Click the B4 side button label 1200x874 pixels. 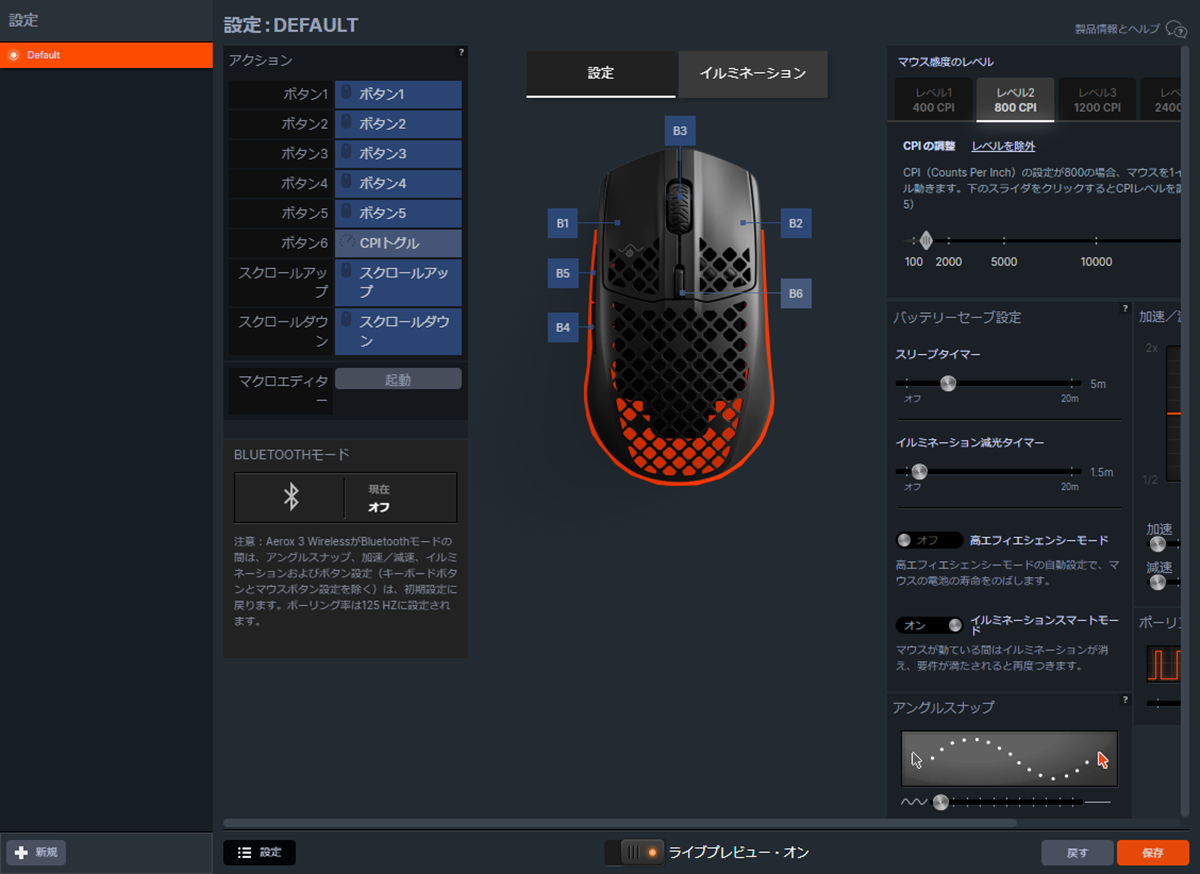click(563, 327)
